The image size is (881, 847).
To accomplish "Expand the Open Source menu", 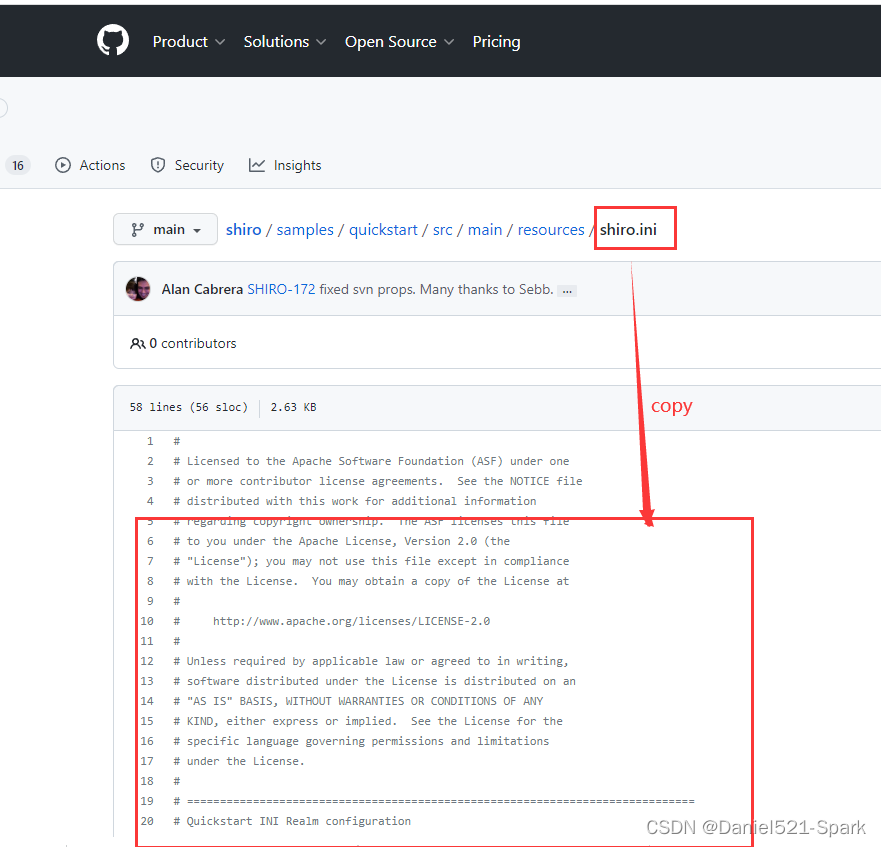I will pos(399,42).
